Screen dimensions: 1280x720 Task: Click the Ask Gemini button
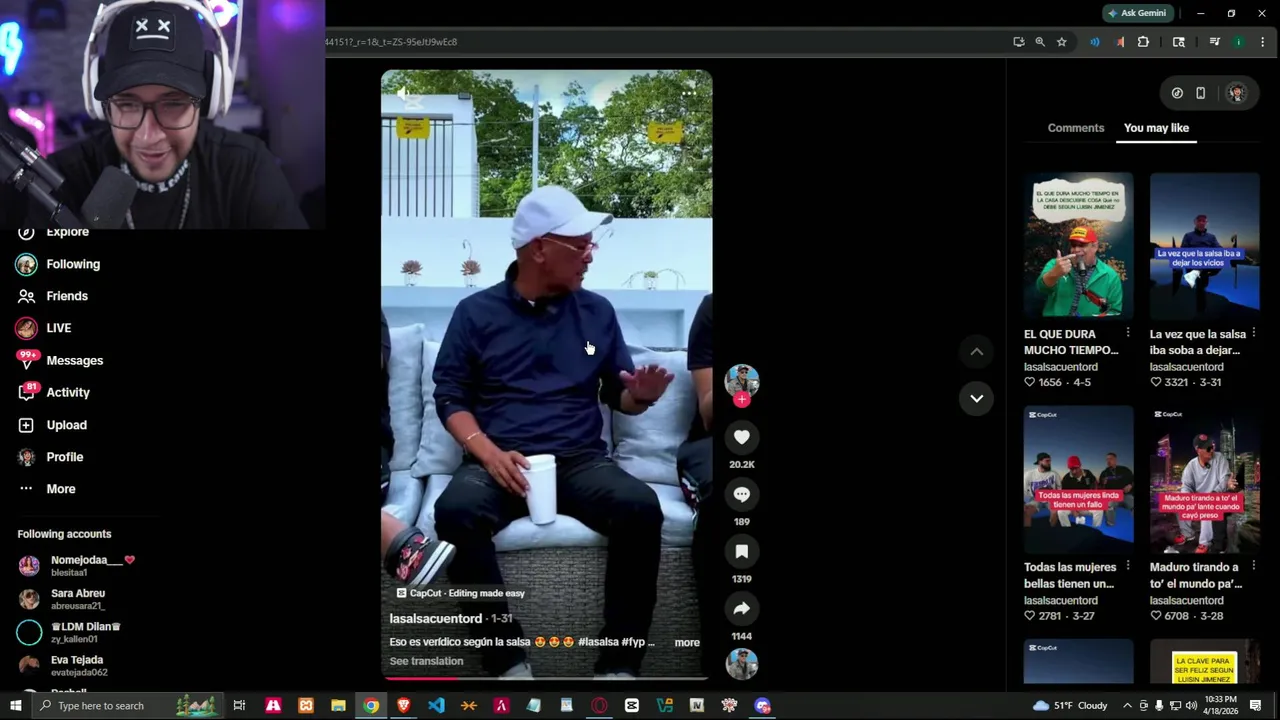pos(1136,13)
